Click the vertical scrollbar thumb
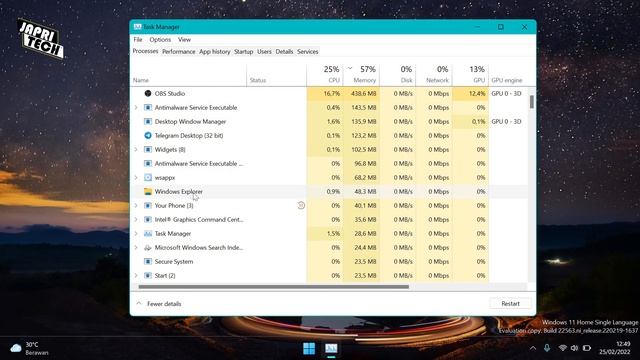Image resolution: width=640 pixels, height=360 pixels. [x=531, y=102]
